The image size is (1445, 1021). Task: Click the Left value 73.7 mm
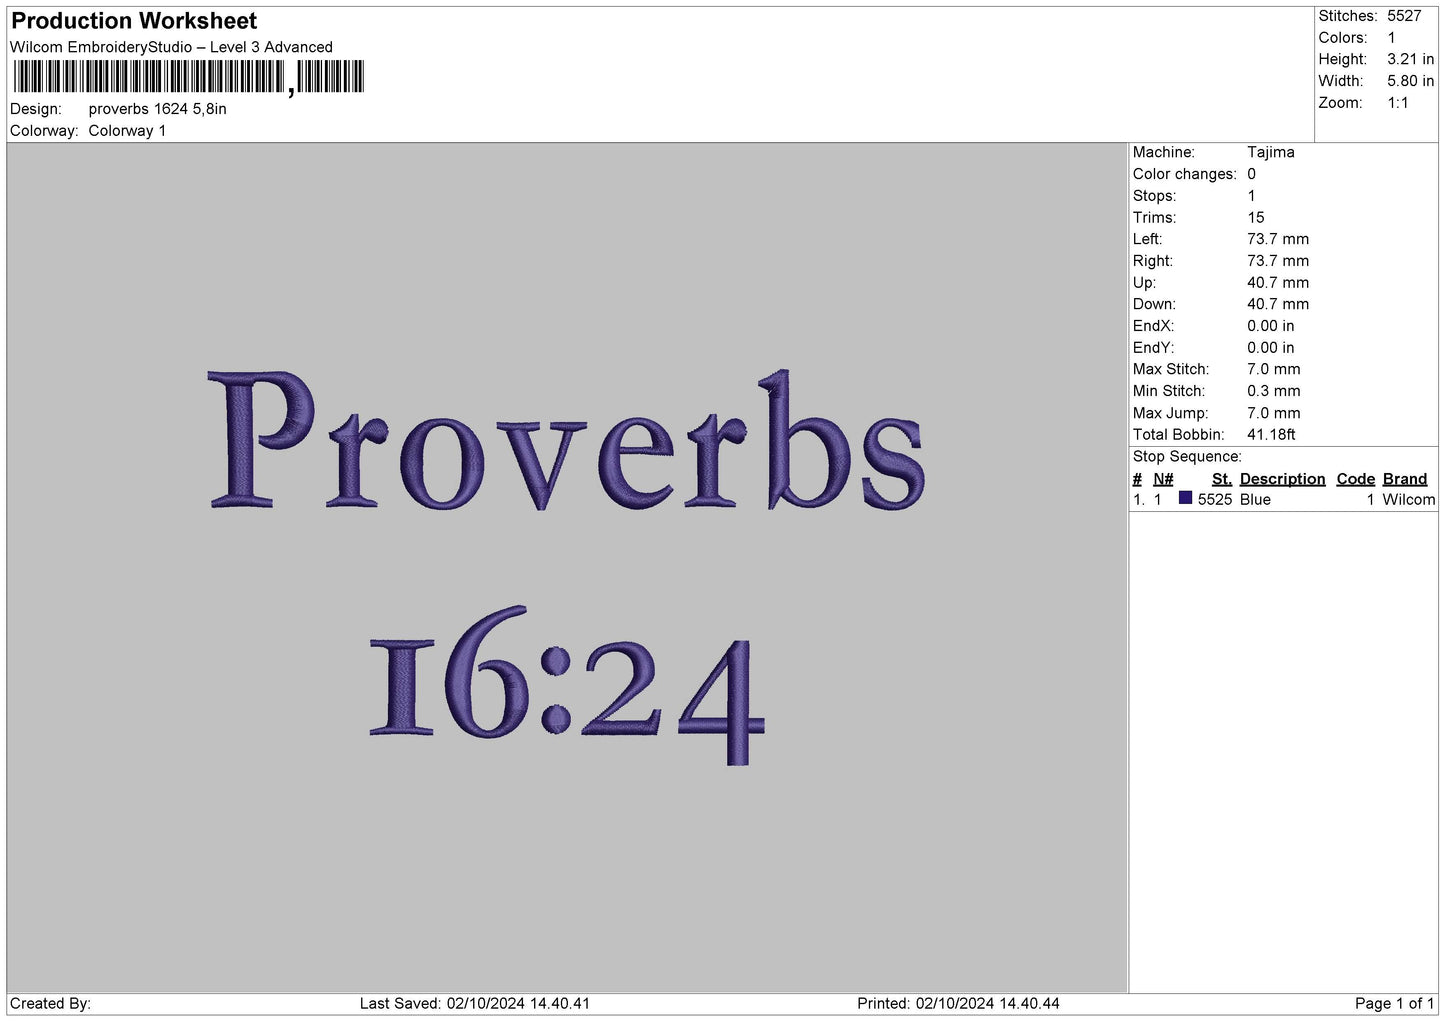1278,239
